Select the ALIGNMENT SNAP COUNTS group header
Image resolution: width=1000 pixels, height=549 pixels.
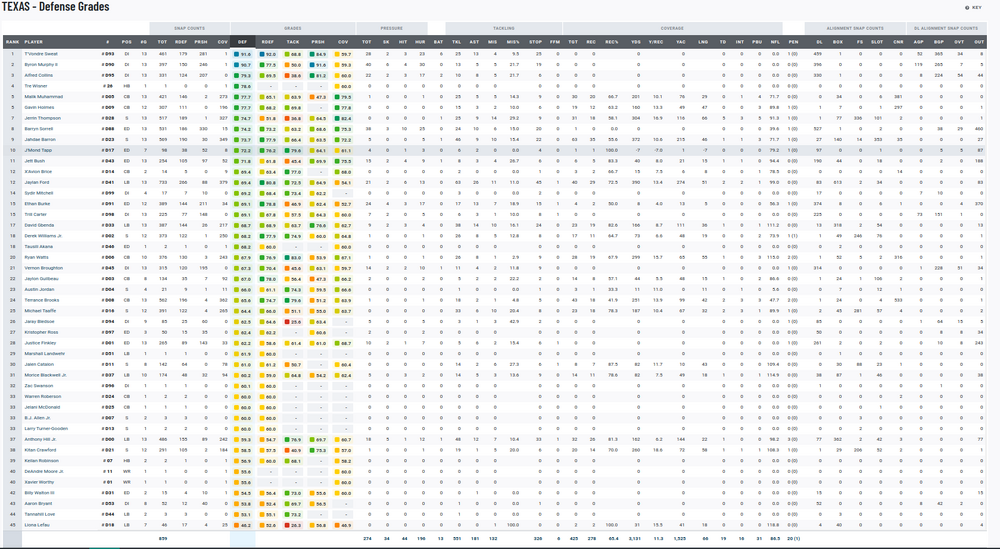point(855,27)
